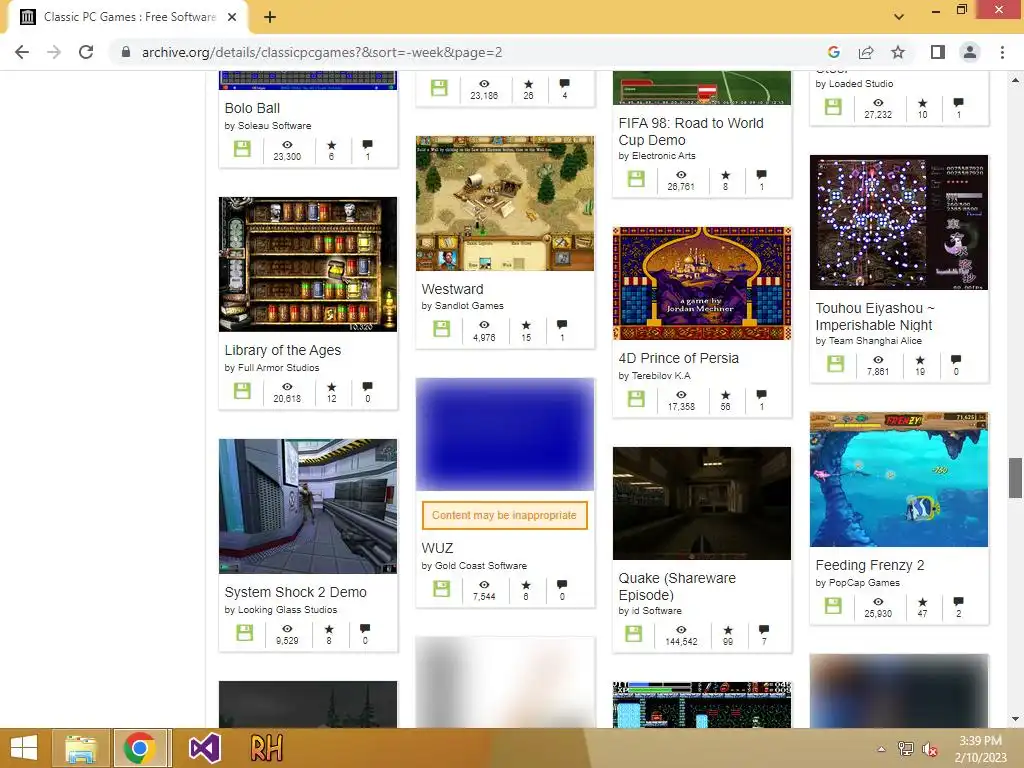This screenshot has height=768, width=1024.
Task: Click software floppy icon under Touhou Eiyashou
Action: pyautogui.click(x=835, y=364)
